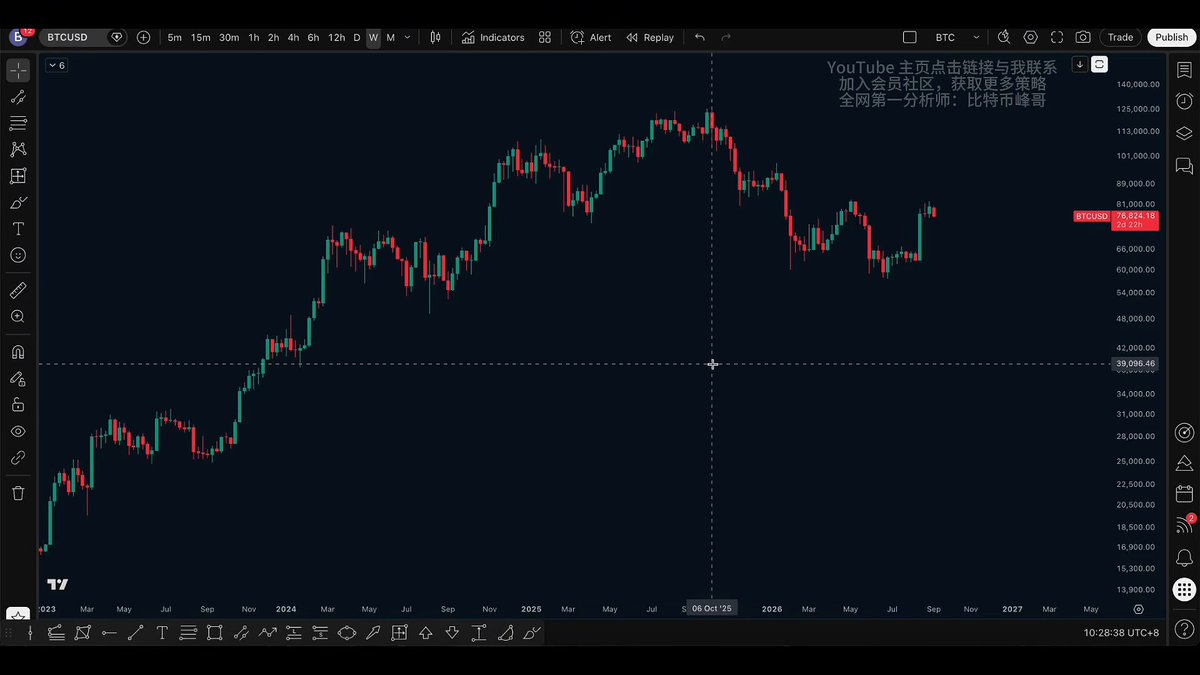Toggle stay in drawing mode lock
Image resolution: width=1200 pixels, height=675 pixels.
[x=18, y=379]
